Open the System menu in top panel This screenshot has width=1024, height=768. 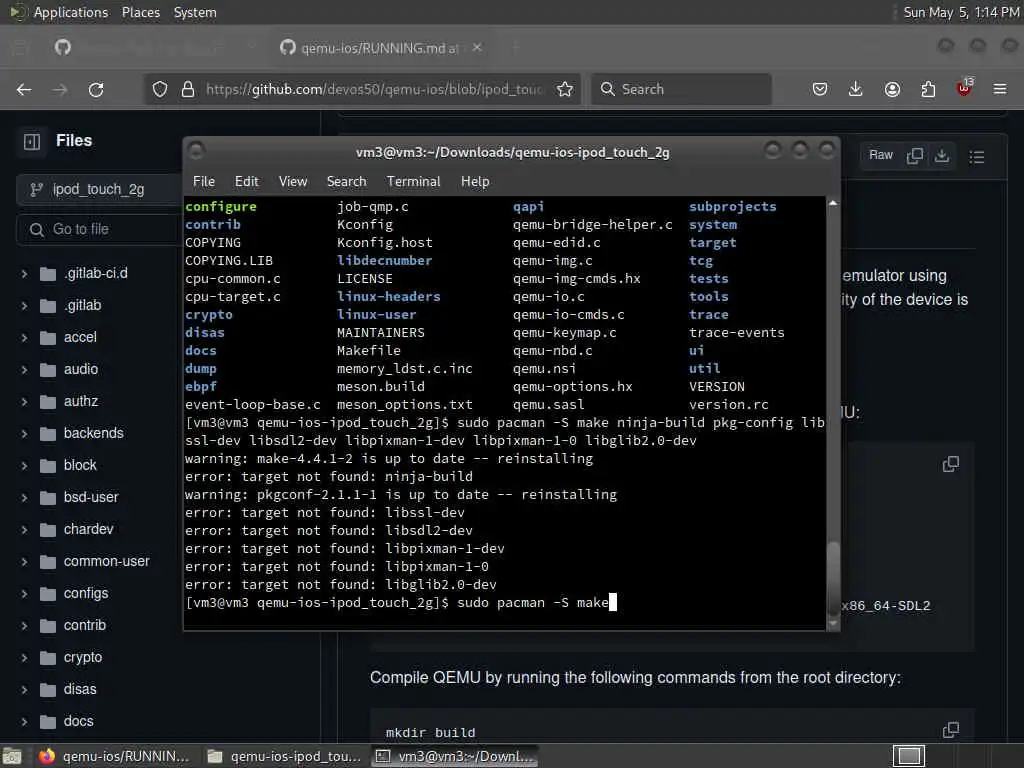195,12
